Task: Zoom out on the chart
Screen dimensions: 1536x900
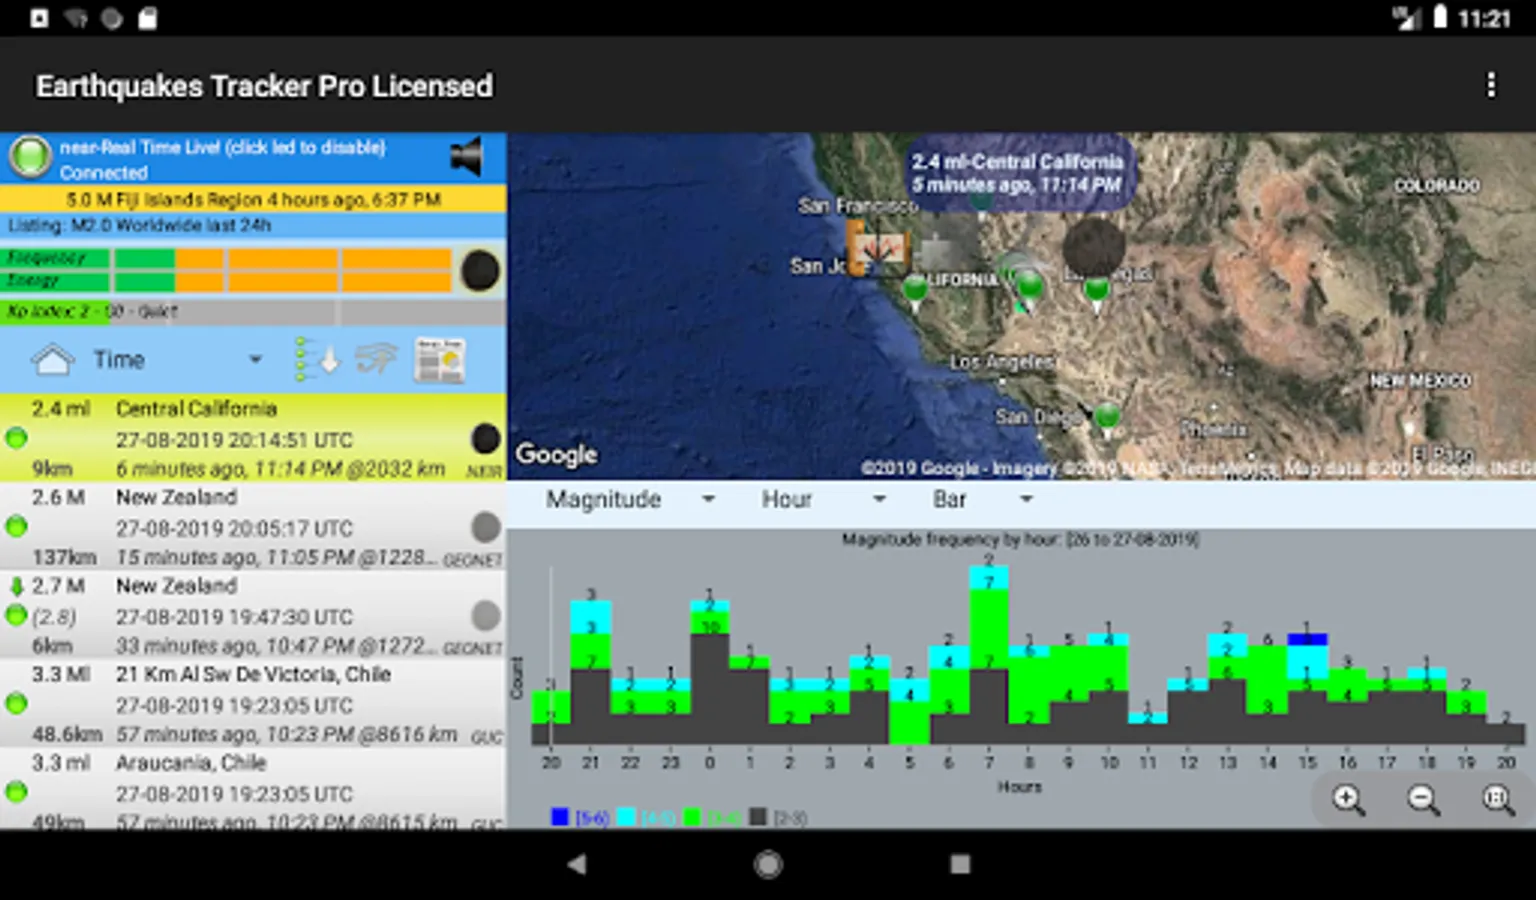Action: click(x=1423, y=799)
